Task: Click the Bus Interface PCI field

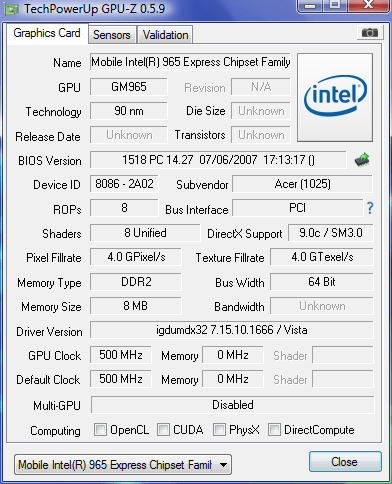Action: (297, 208)
